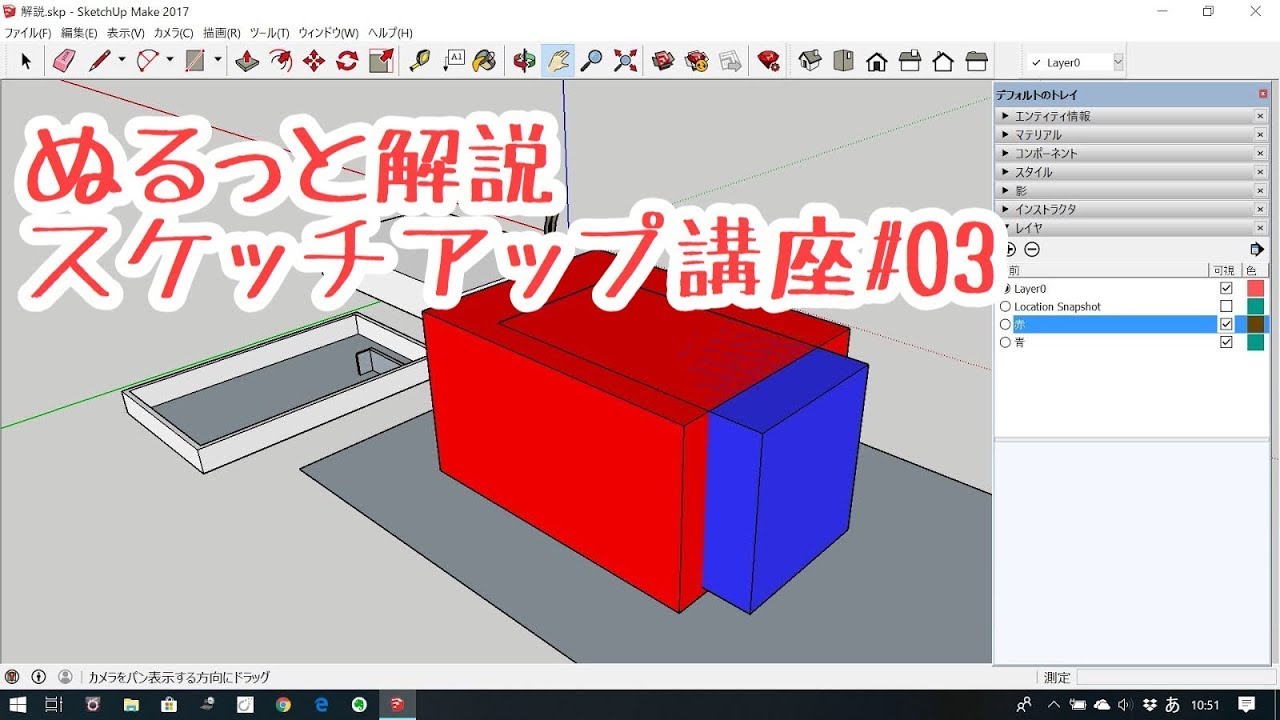Activate the Orbit camera tool
The width and height of the screenshot is (1280, 720).
(524, 62)
